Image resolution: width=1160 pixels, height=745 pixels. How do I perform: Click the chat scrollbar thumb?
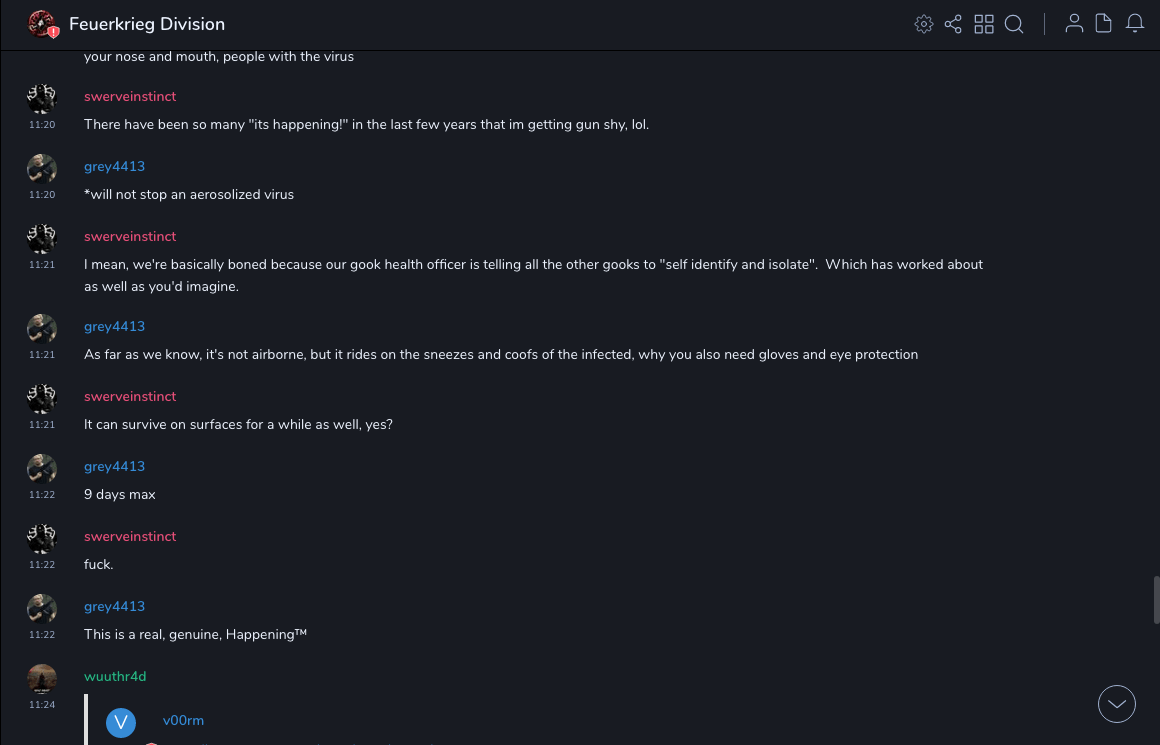pos(1156,600)
